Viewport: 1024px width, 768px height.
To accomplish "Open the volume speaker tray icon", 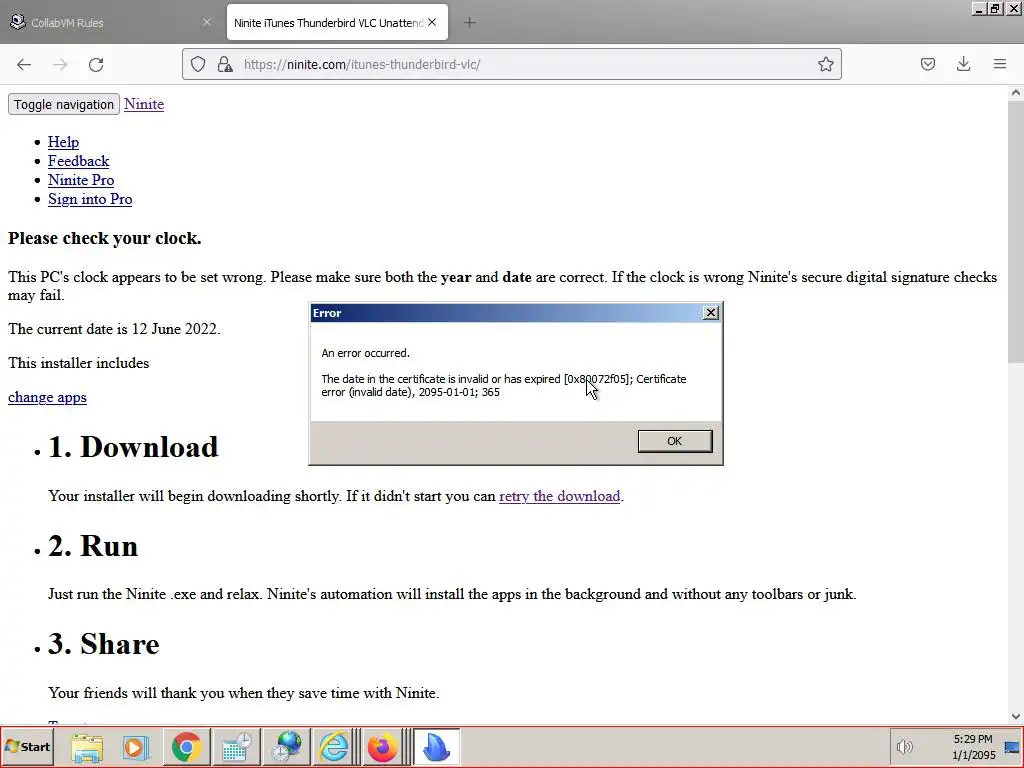I will [904, 747].
